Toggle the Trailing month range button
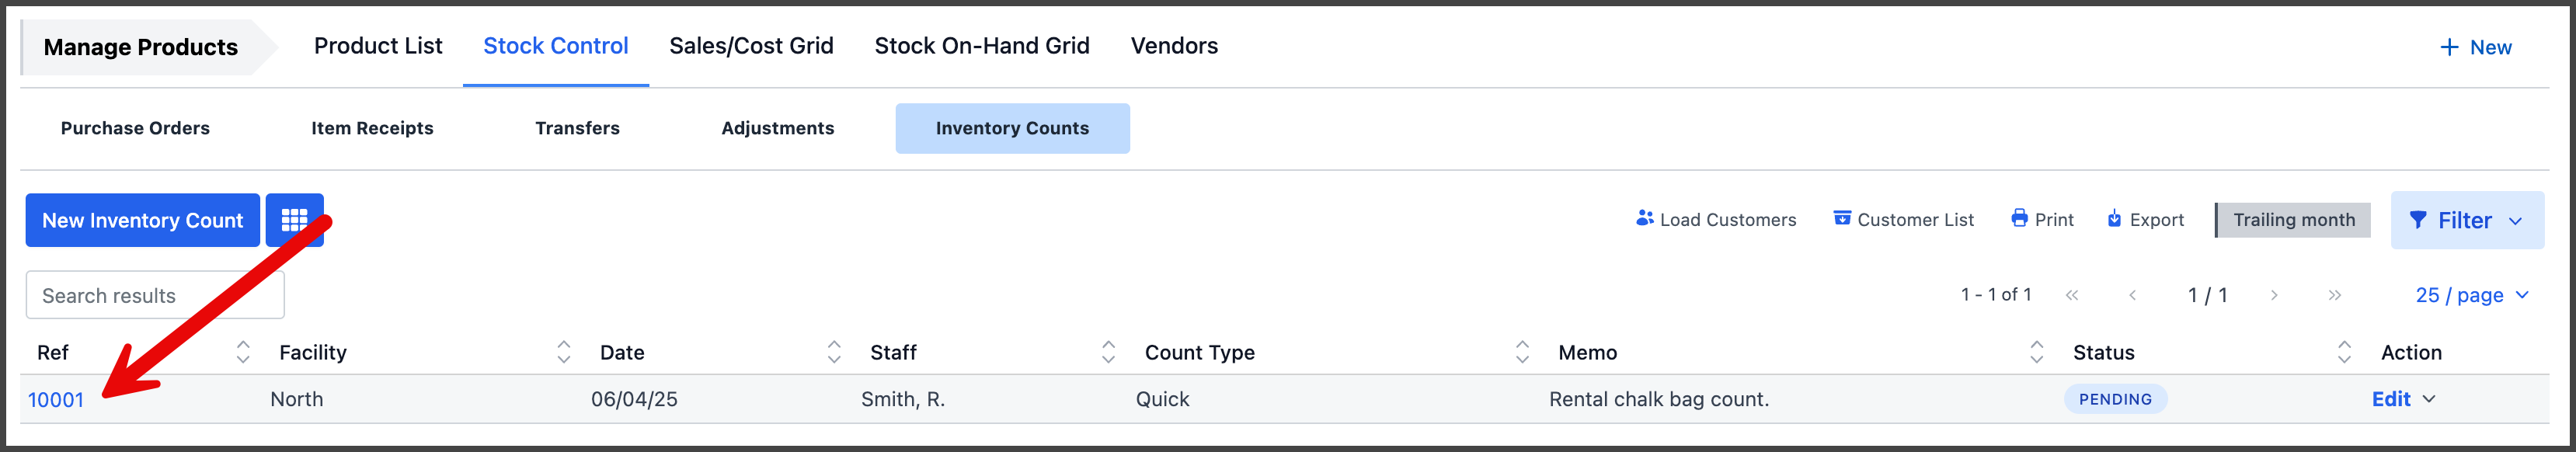This screenshot has height=452, width=2576. point(2293,220)
